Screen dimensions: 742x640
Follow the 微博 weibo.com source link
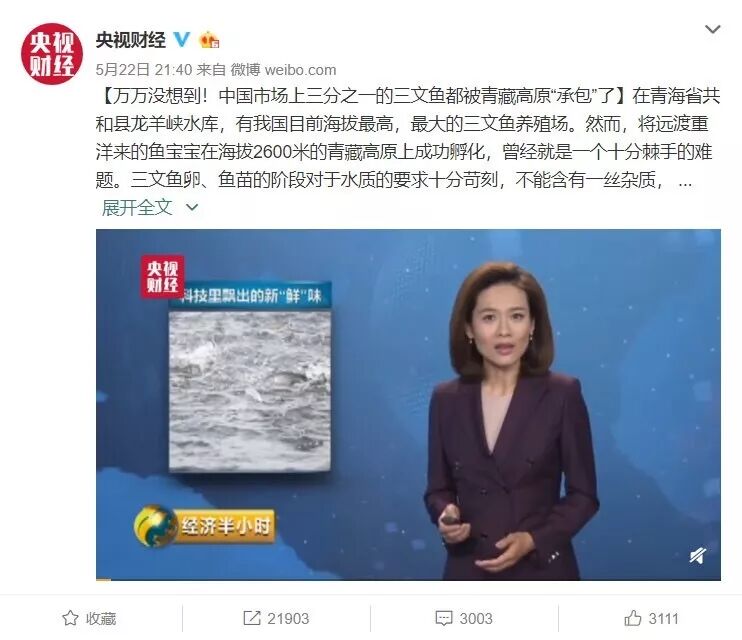point(283,70)
